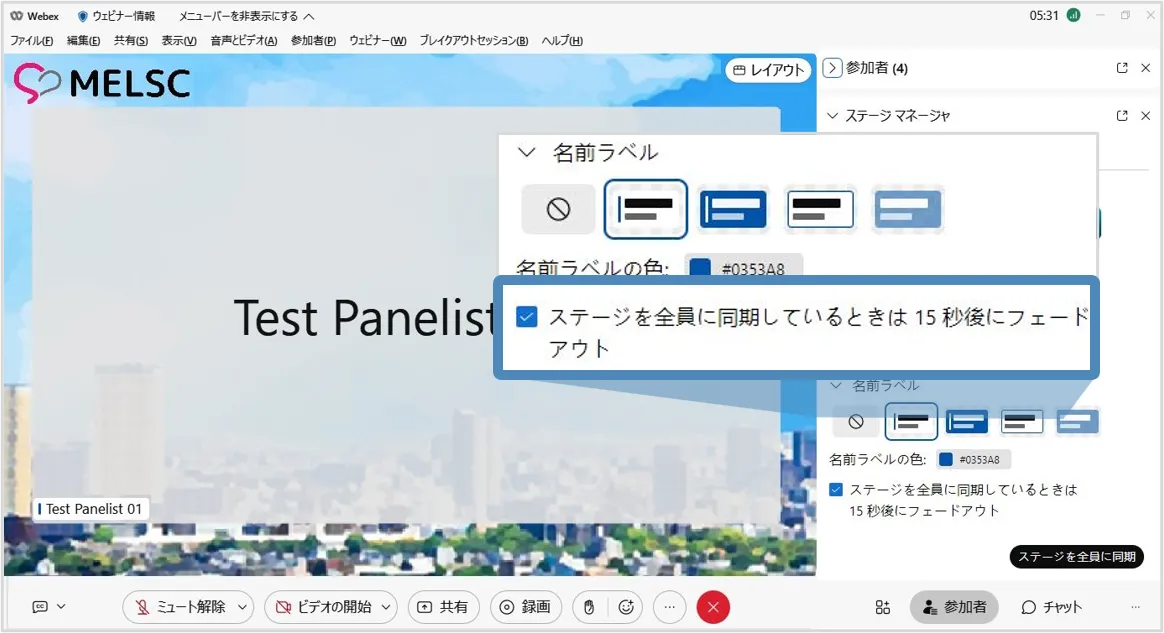Image resolution: width=1164 pixels, height=633 pixels.
Task: Pop out the Stage Manager panel
Action: pyautogui.click(x=1122, y=116)
